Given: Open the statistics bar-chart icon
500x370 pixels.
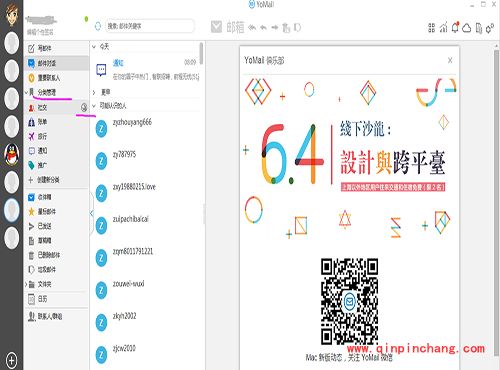Looking at the screenshot, I should click(x=443, y=28).
